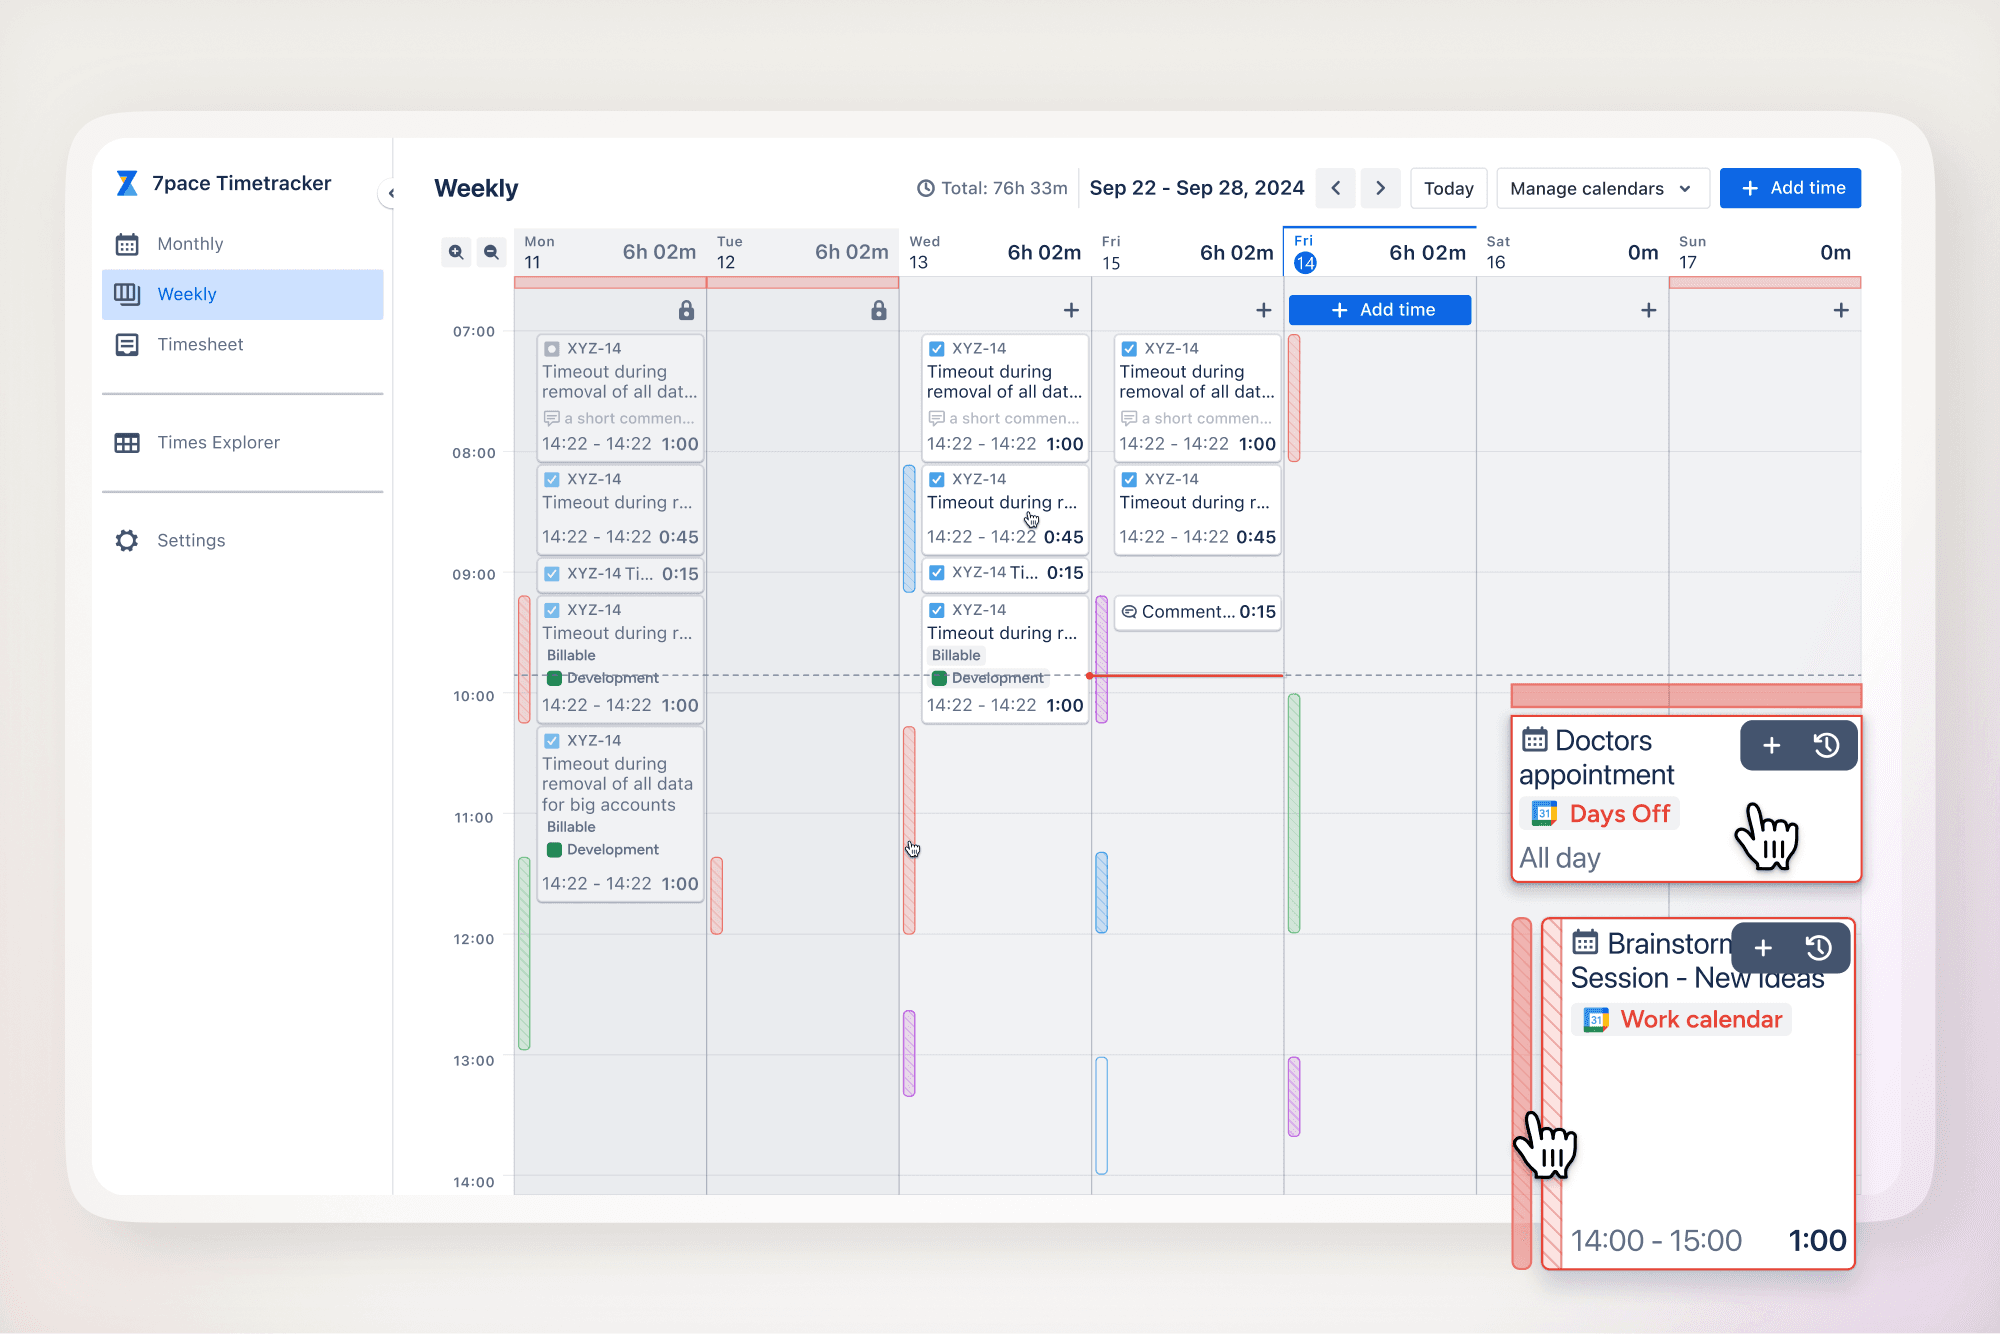Screen dimensions: 2000x1334
Task: Click the zoom in magnifier icon
Action: click(x=456, y=252)
